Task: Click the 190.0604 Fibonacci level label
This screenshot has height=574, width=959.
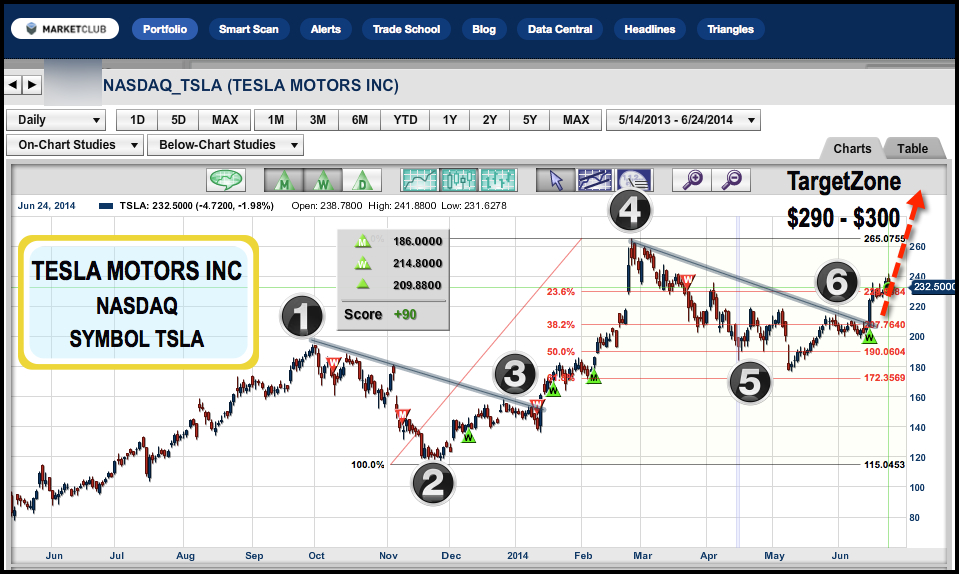Action: click(884, 352)
